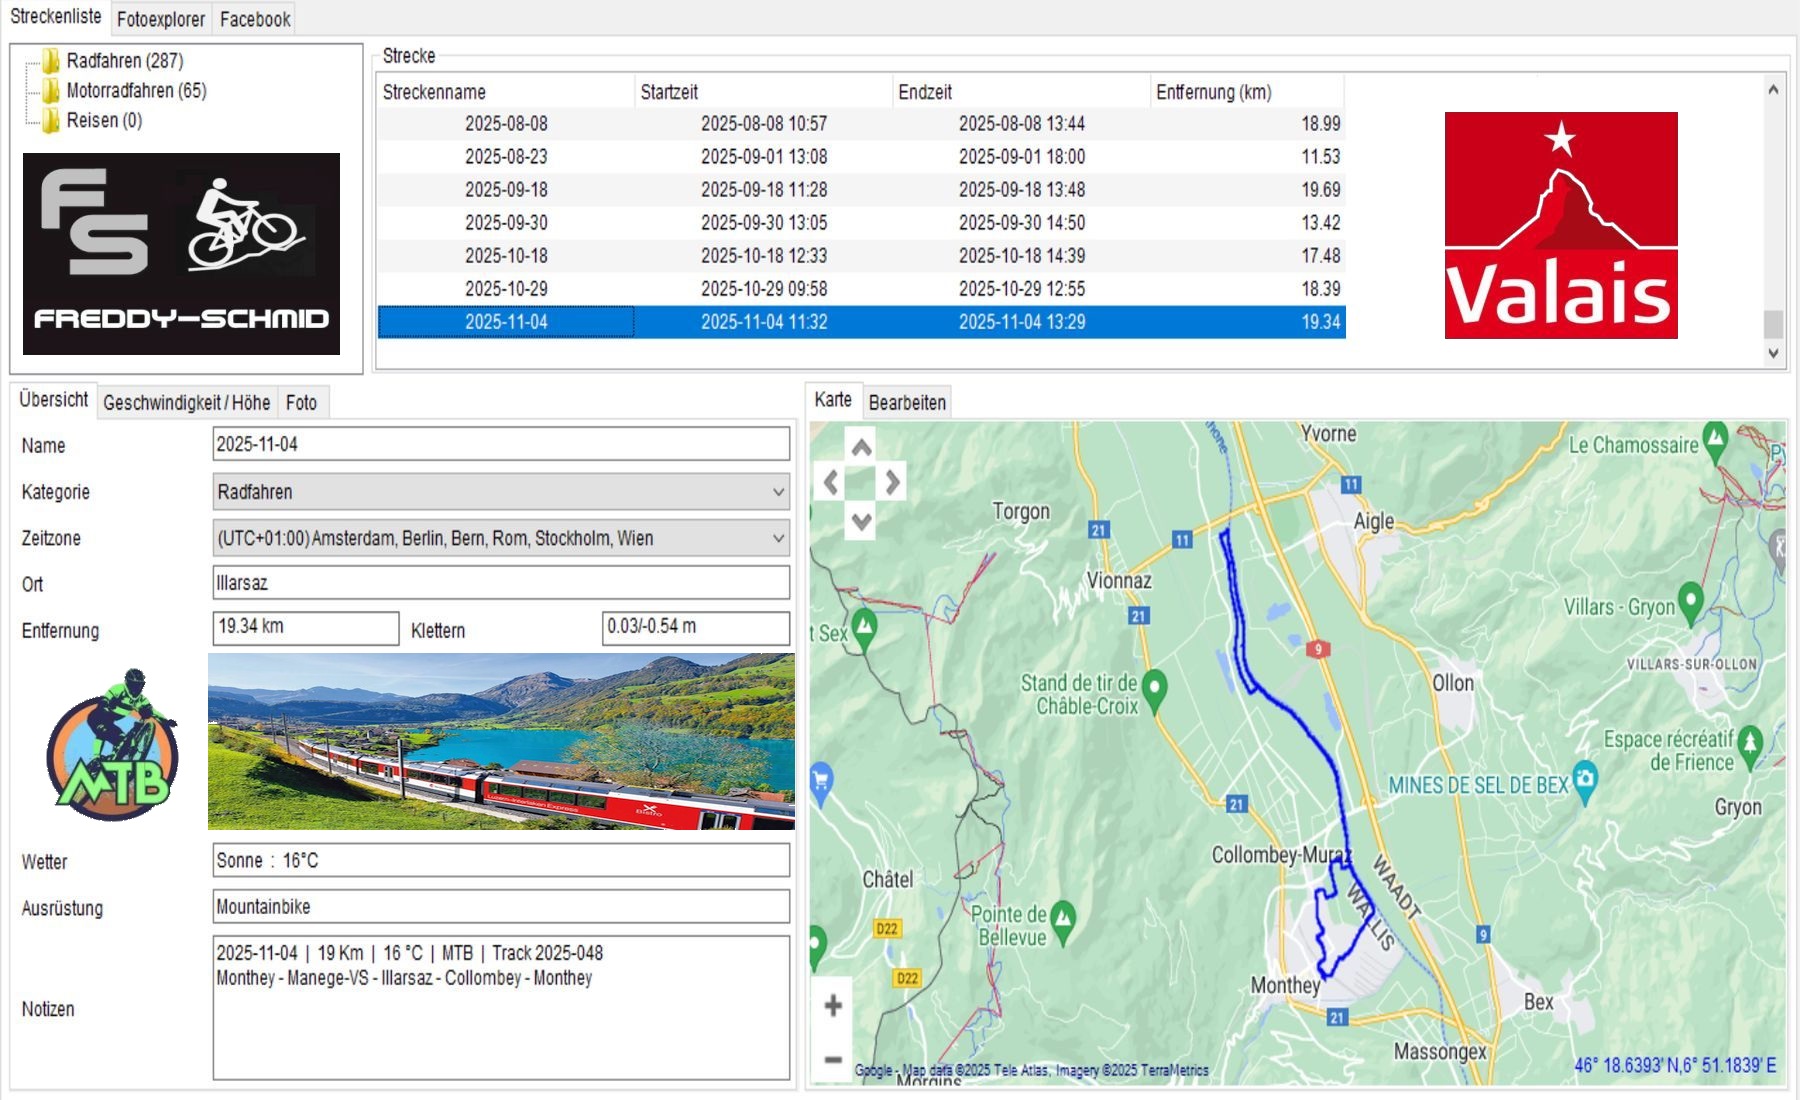The width and height of the screenshot is (1800, 1100).
Task: Open the Kategorie dropdown
Action: [777, 492]
